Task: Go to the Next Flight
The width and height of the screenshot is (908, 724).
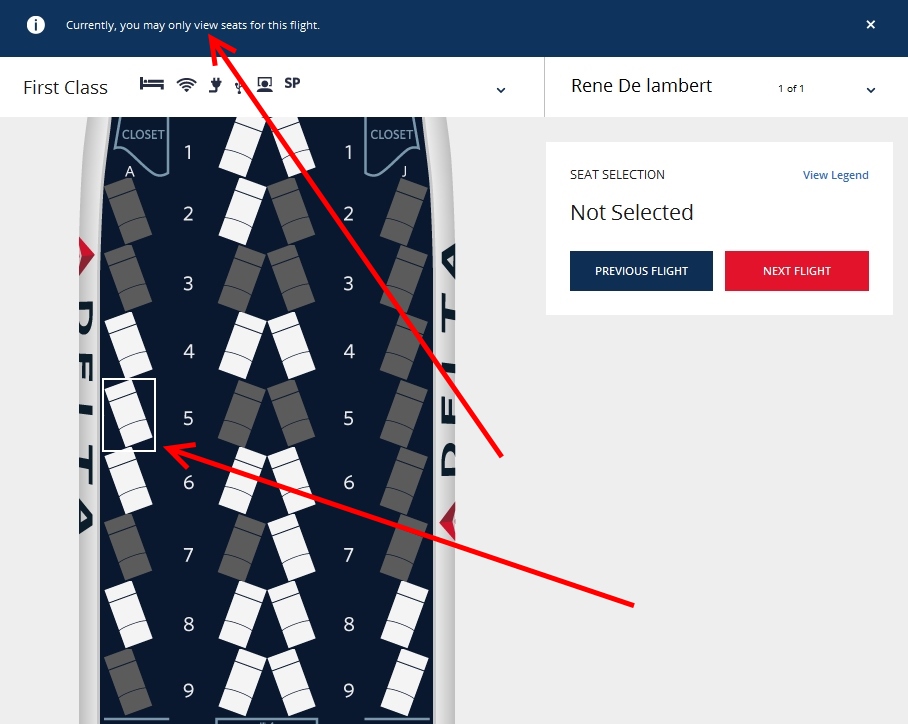Action: pos(796,271)
